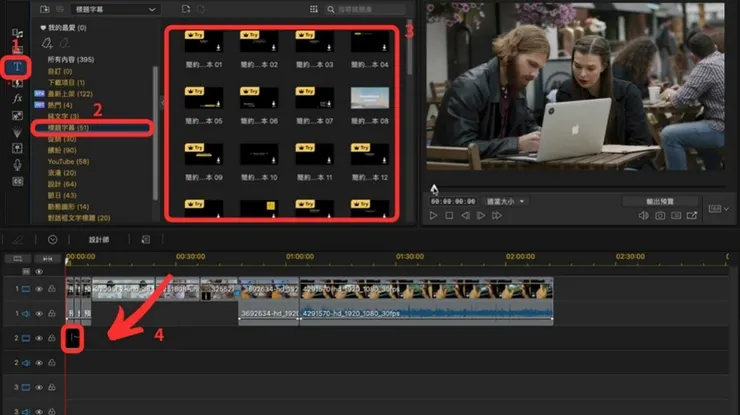
Task: Open the CC subtitle room
Action: click(x=17, y=181)
